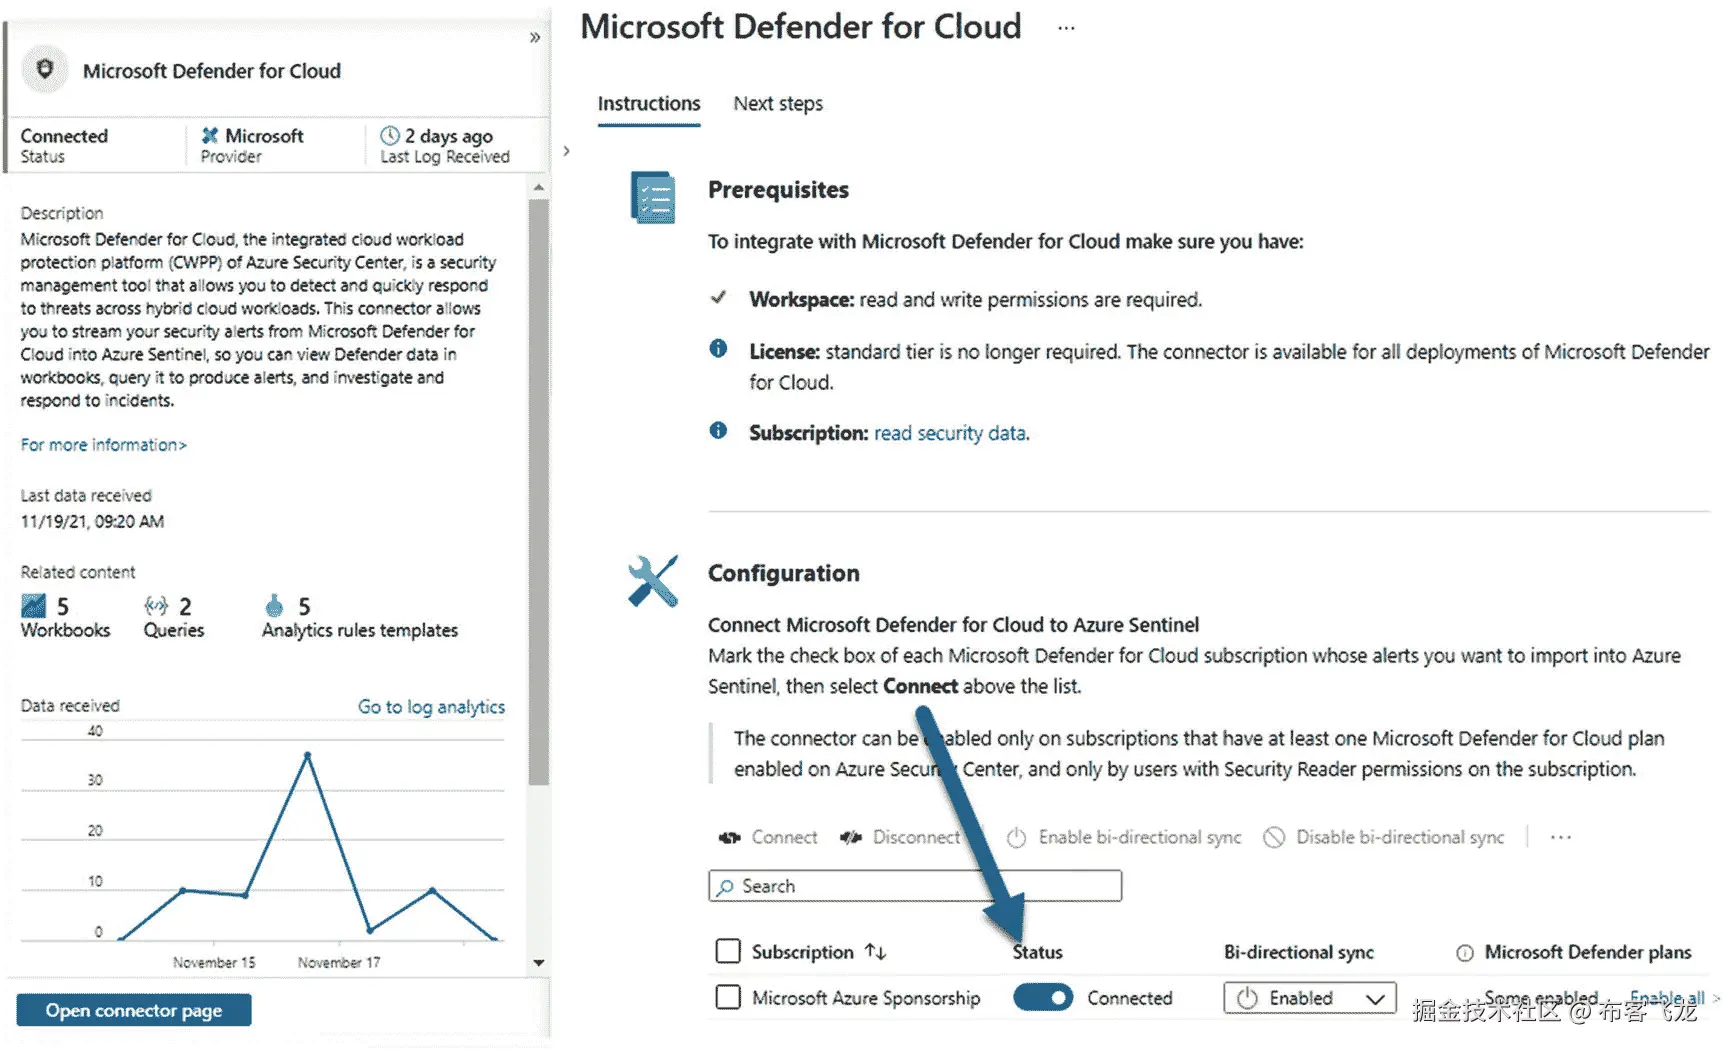Click the data received chart peak point
This screenshot has height=1052, width=1725.
click(307, 755)
